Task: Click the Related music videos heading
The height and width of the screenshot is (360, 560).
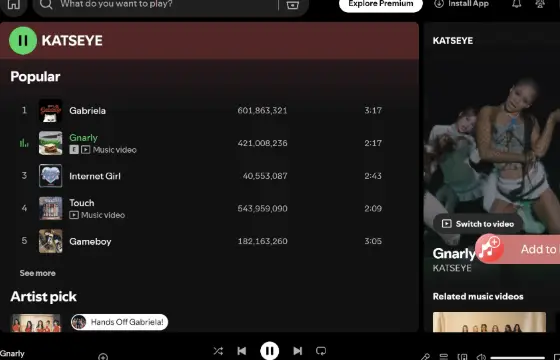Action: click(x=478, y=296)
